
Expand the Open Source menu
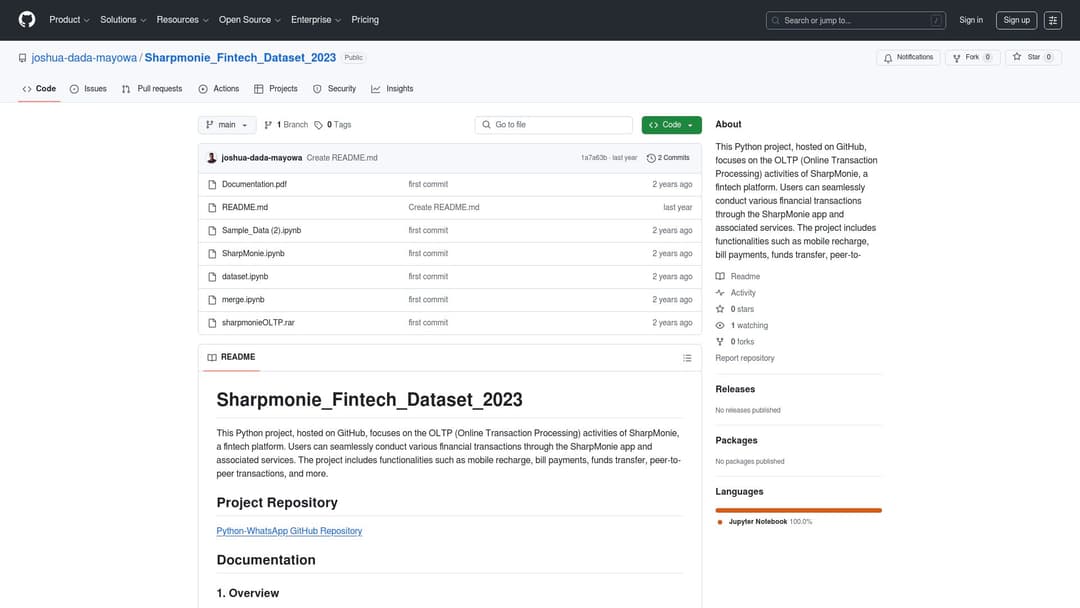[249, 20]
